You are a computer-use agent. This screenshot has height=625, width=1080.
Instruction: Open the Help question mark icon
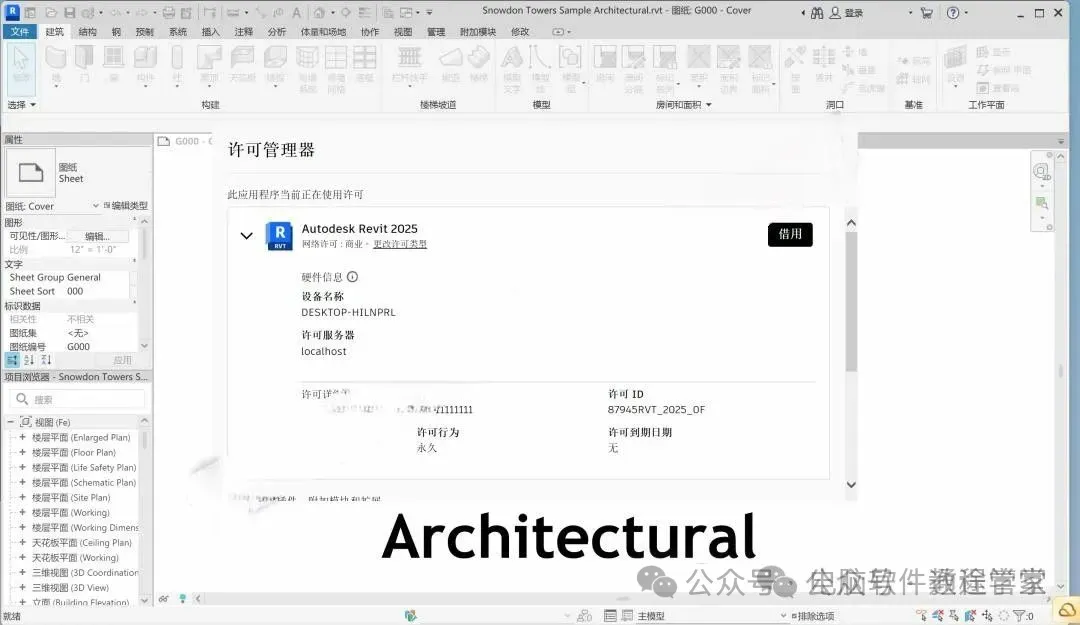[953, 12]
